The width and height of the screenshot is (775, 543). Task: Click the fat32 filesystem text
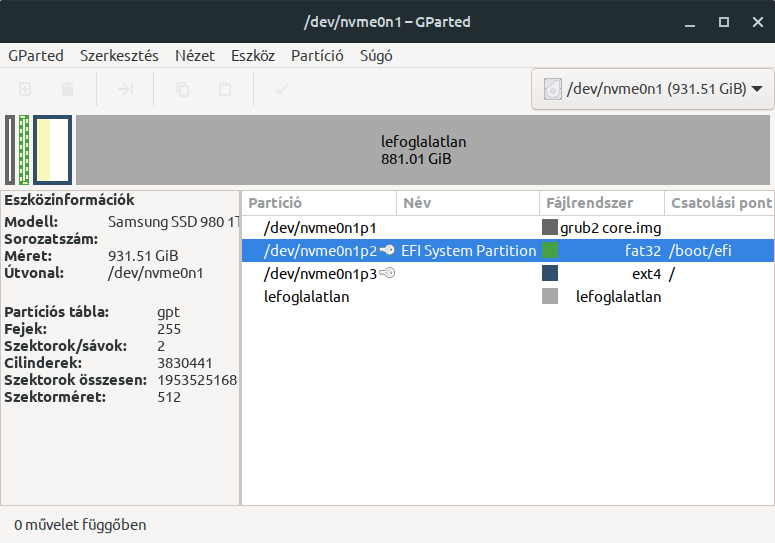point(643,251)
